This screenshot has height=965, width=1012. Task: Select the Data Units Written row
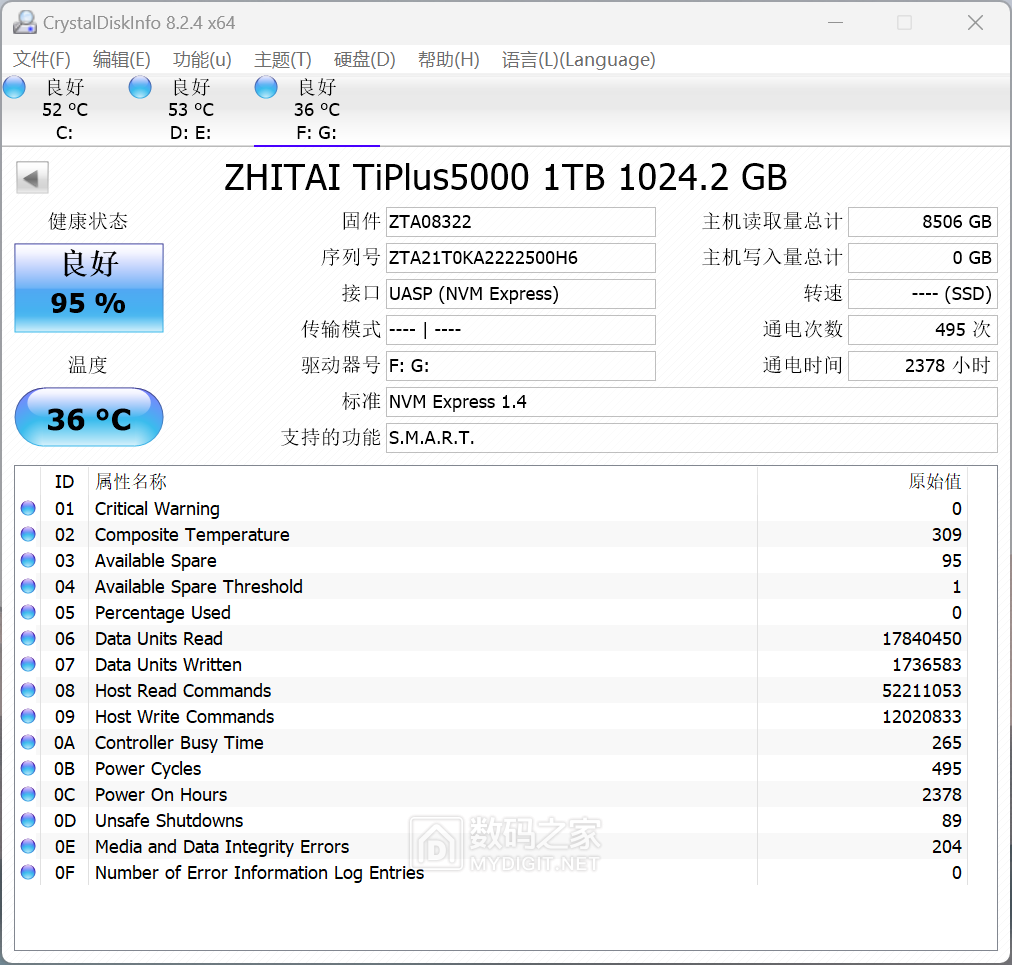491,665
